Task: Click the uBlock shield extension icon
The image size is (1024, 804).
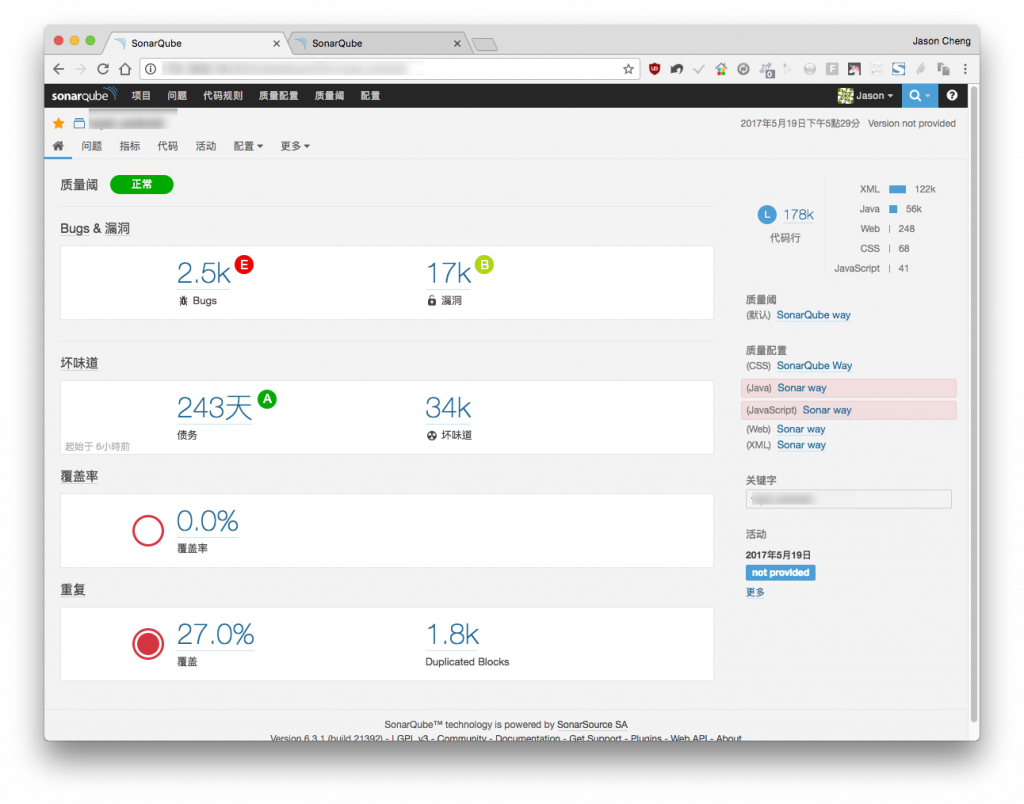Action: [654, 69]
